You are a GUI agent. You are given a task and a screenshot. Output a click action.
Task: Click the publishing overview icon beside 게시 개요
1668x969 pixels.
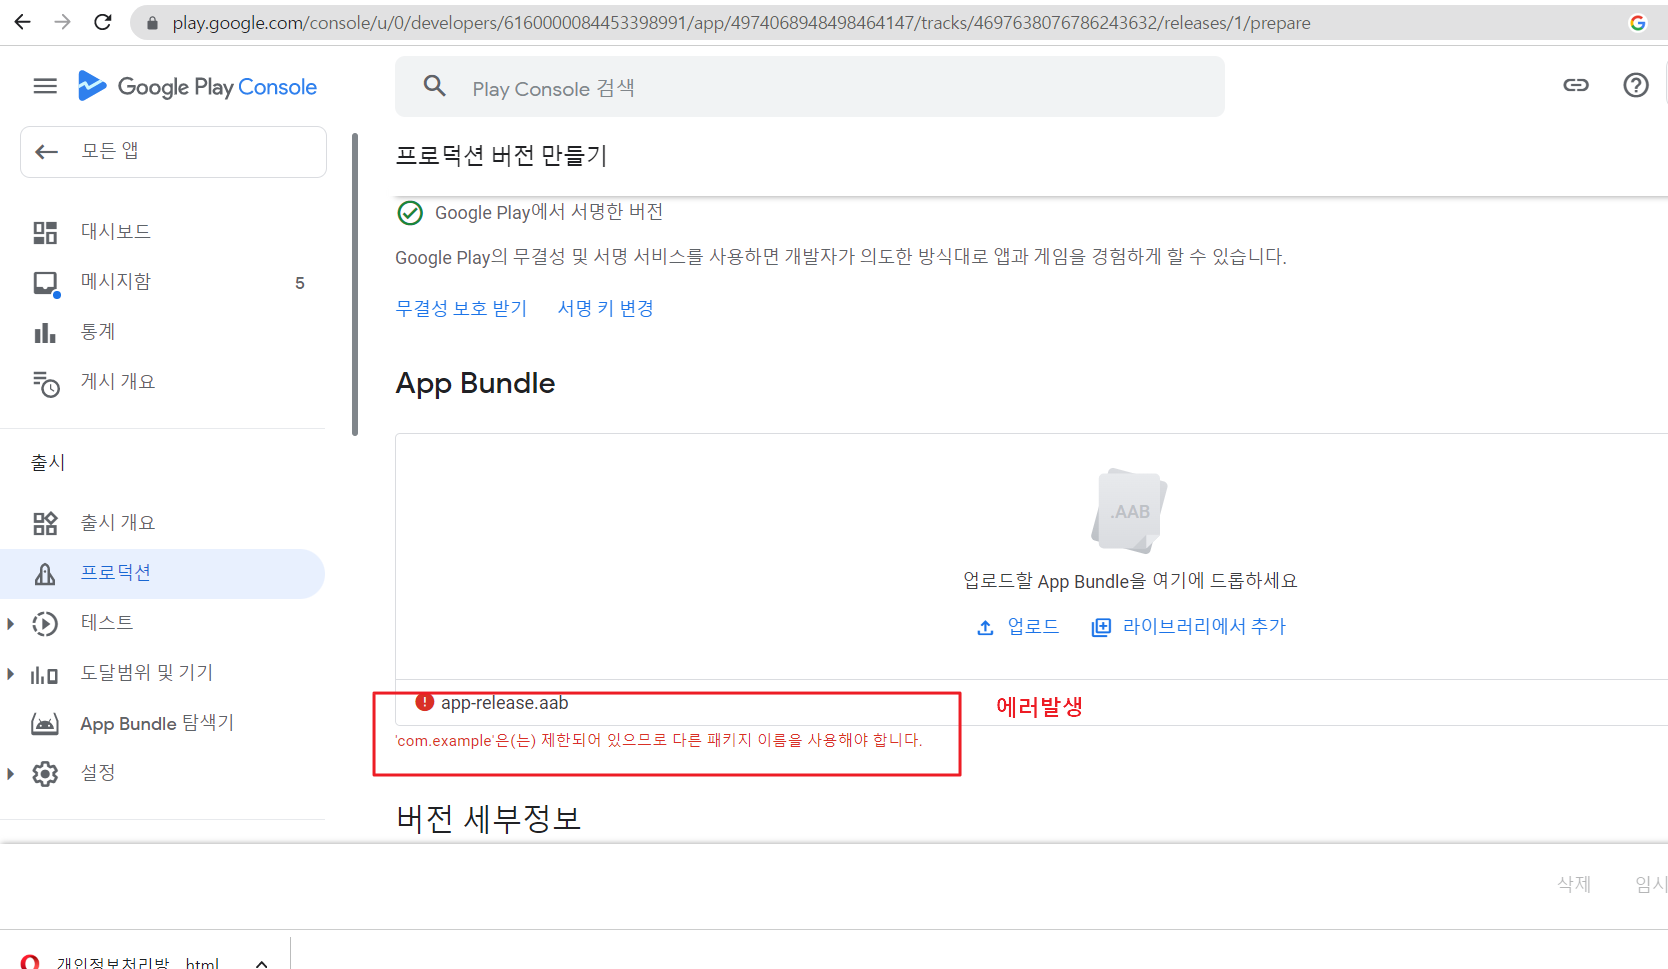click(46, 383)
